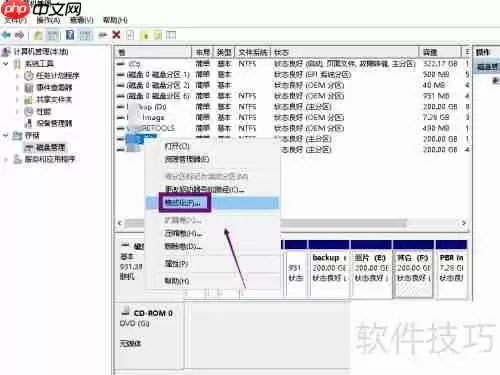Click the 共享文件夹 icon in tree
This screenshot has height=375, width=500.
pos(29,99)
